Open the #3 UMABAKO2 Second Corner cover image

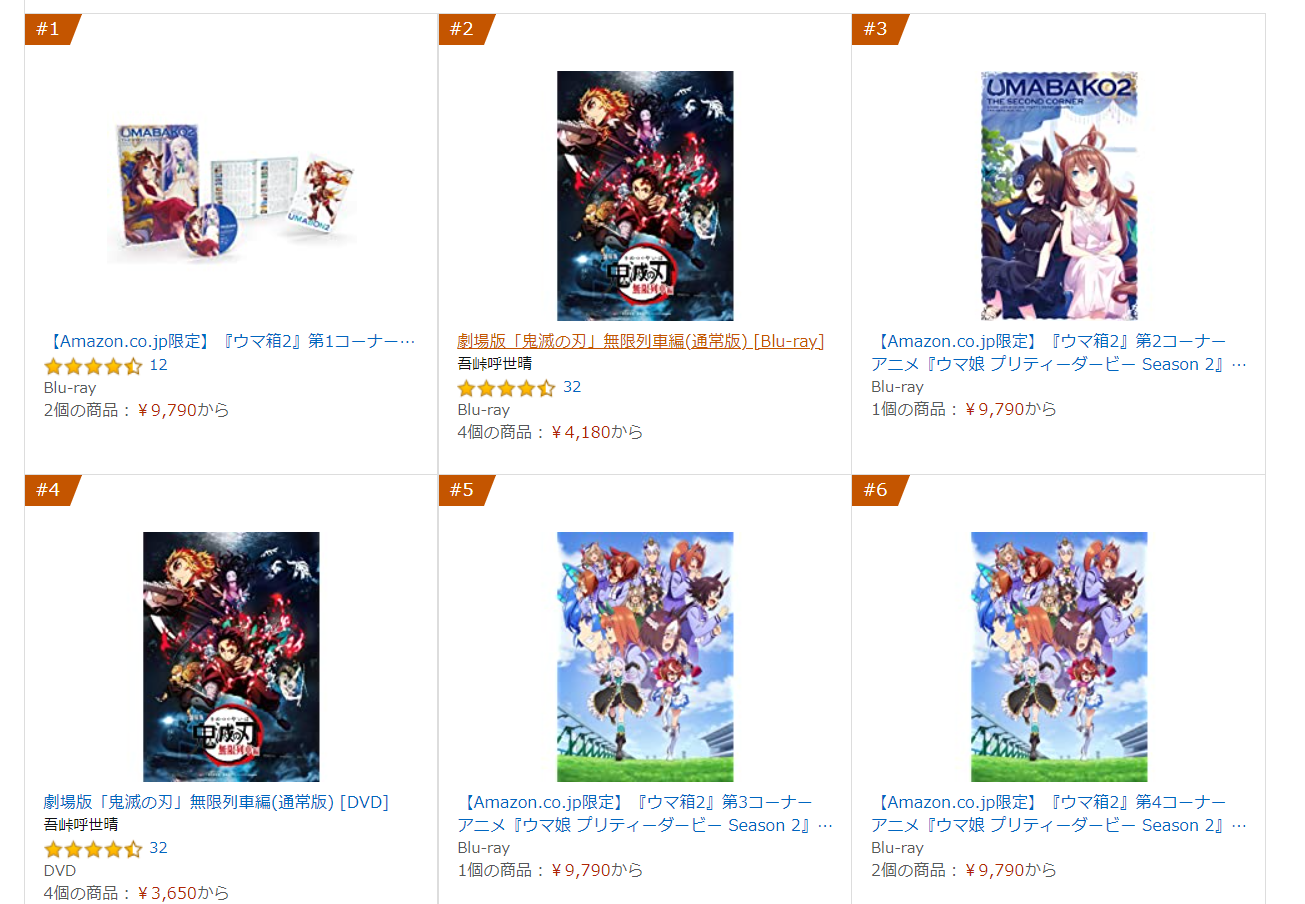(1059, 196)
